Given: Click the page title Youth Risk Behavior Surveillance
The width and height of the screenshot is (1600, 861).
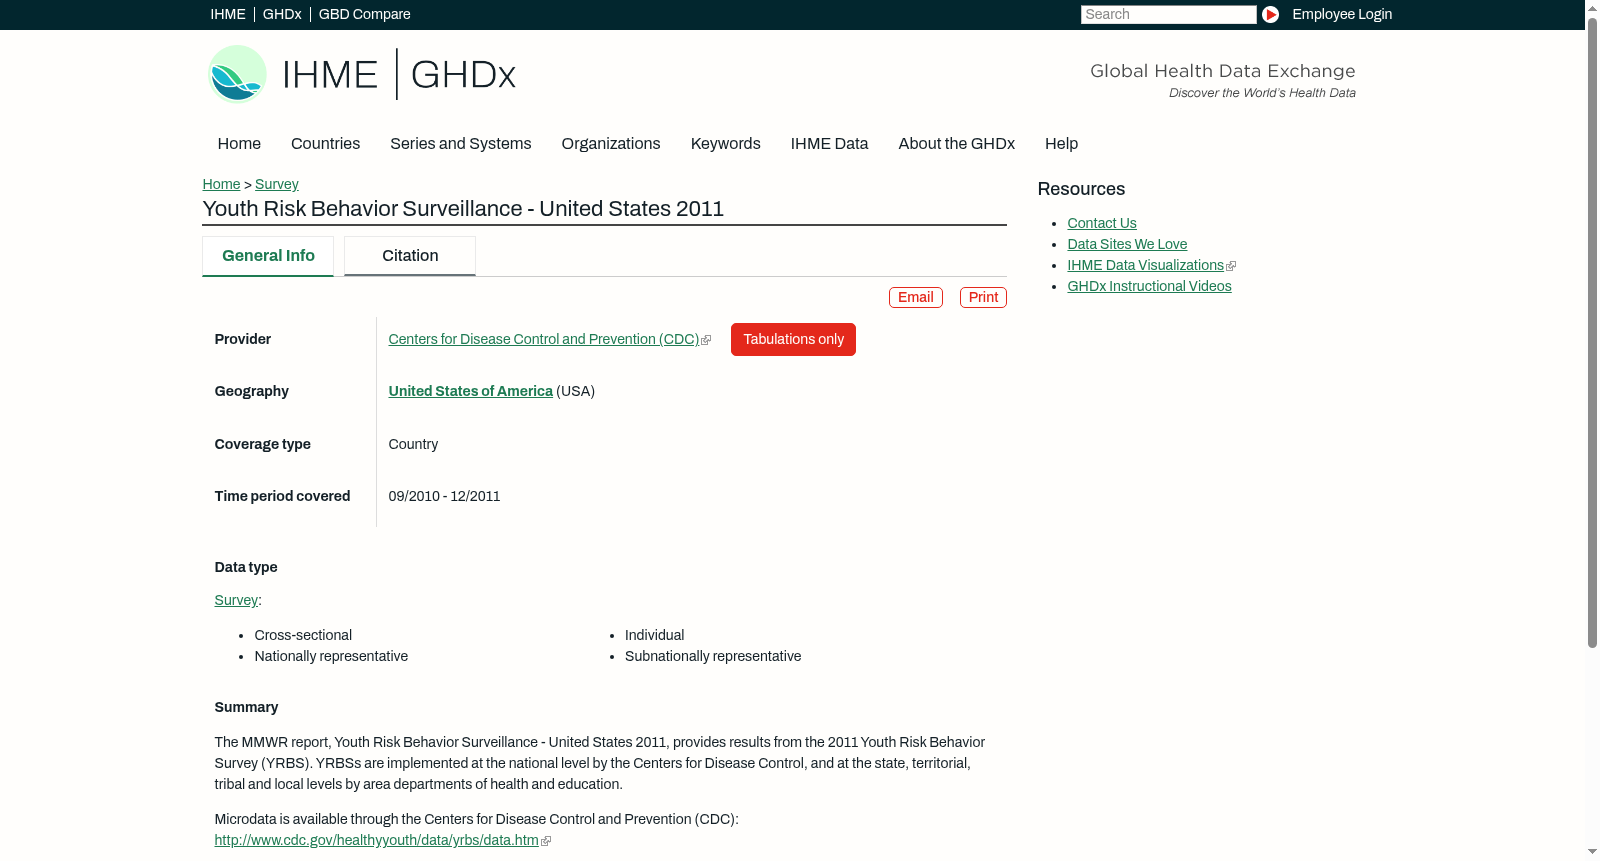Looking at the screenshot, I should pyautogui.click(x=463, y=208).
